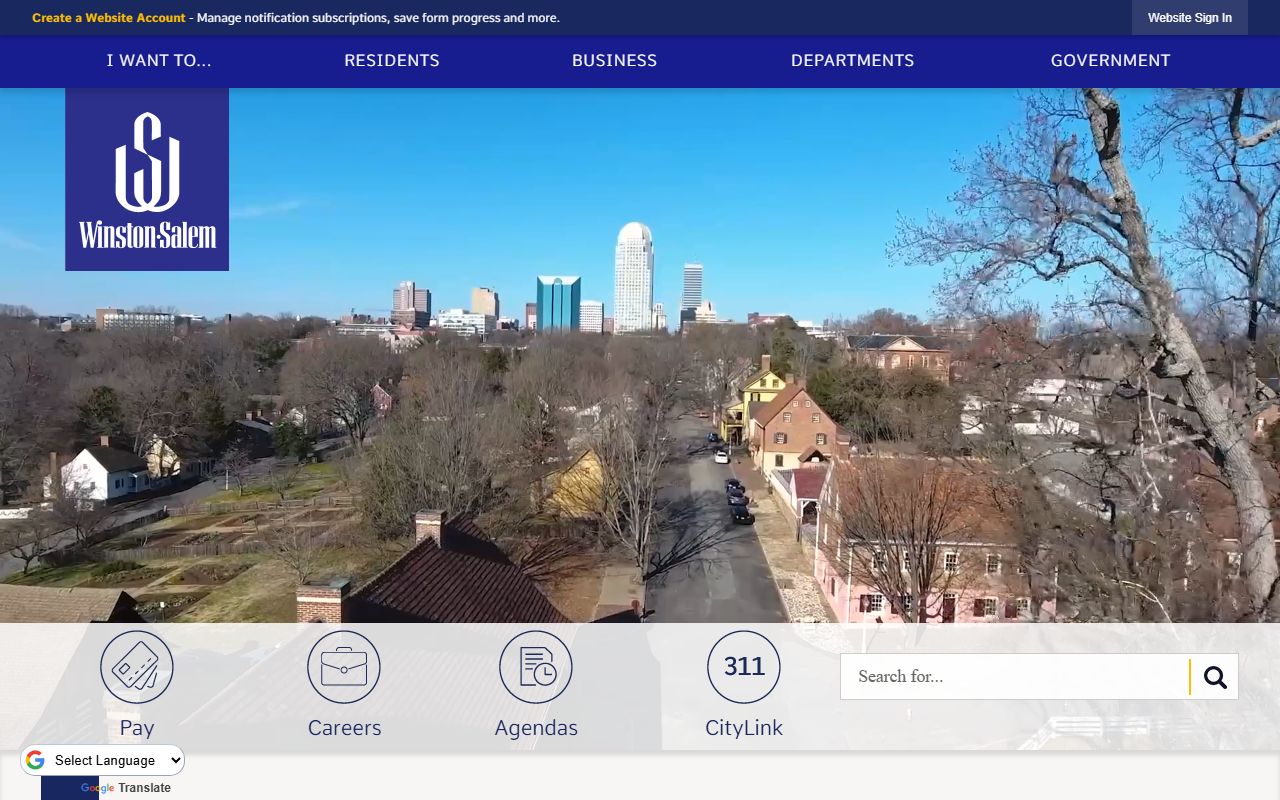The height and width of the screenshot is (800, 1280).
Task: Open the Departments menu
Action: tap(853, 61)
